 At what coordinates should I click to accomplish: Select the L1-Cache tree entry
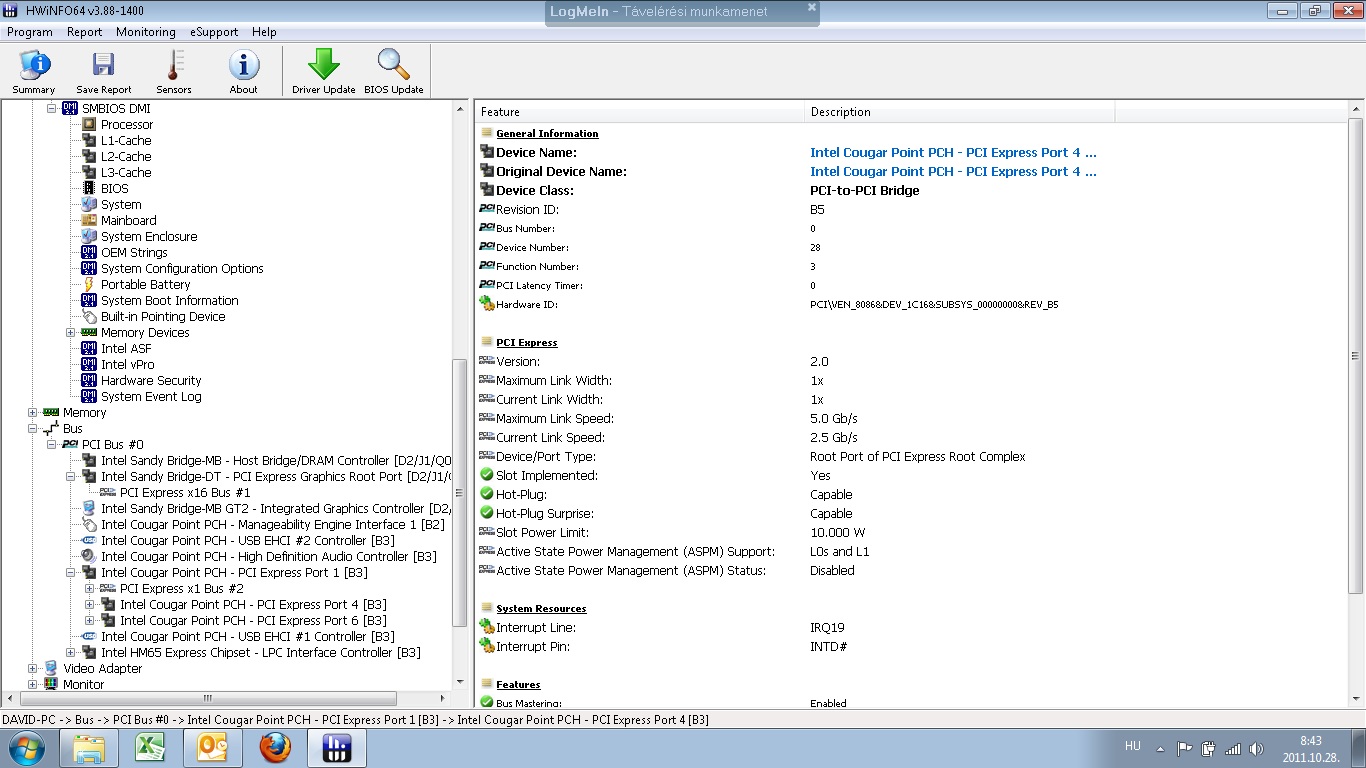tap(126, 140)
